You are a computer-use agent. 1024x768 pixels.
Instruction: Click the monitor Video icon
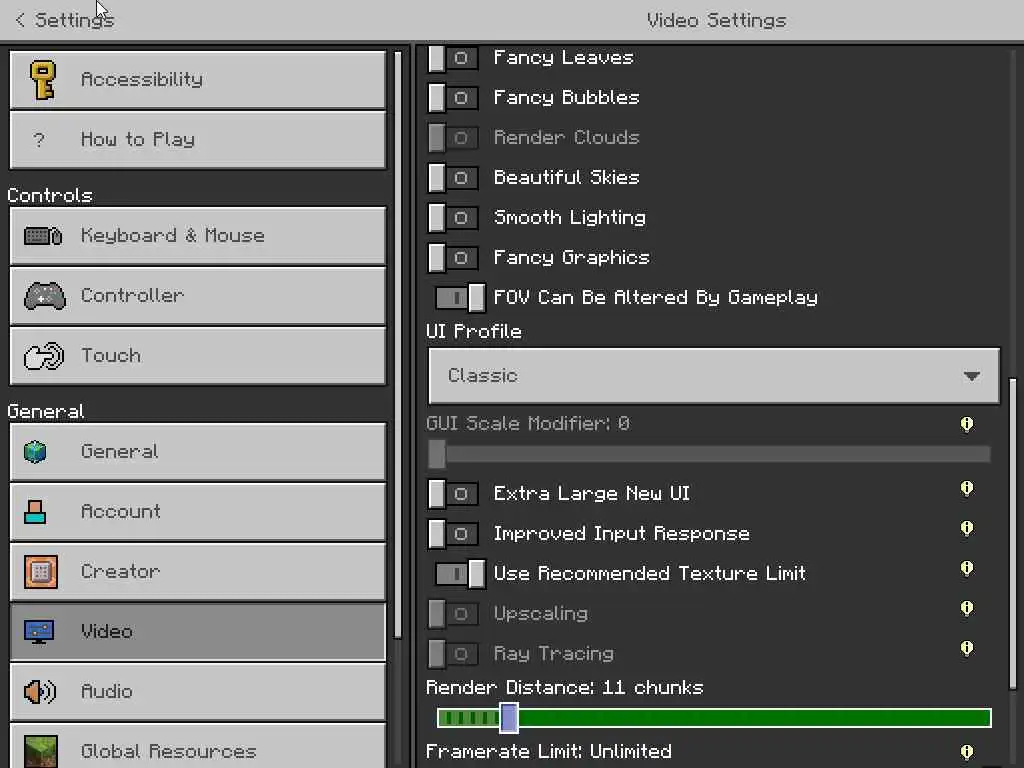pyautogui.click(x=39, y=632)
